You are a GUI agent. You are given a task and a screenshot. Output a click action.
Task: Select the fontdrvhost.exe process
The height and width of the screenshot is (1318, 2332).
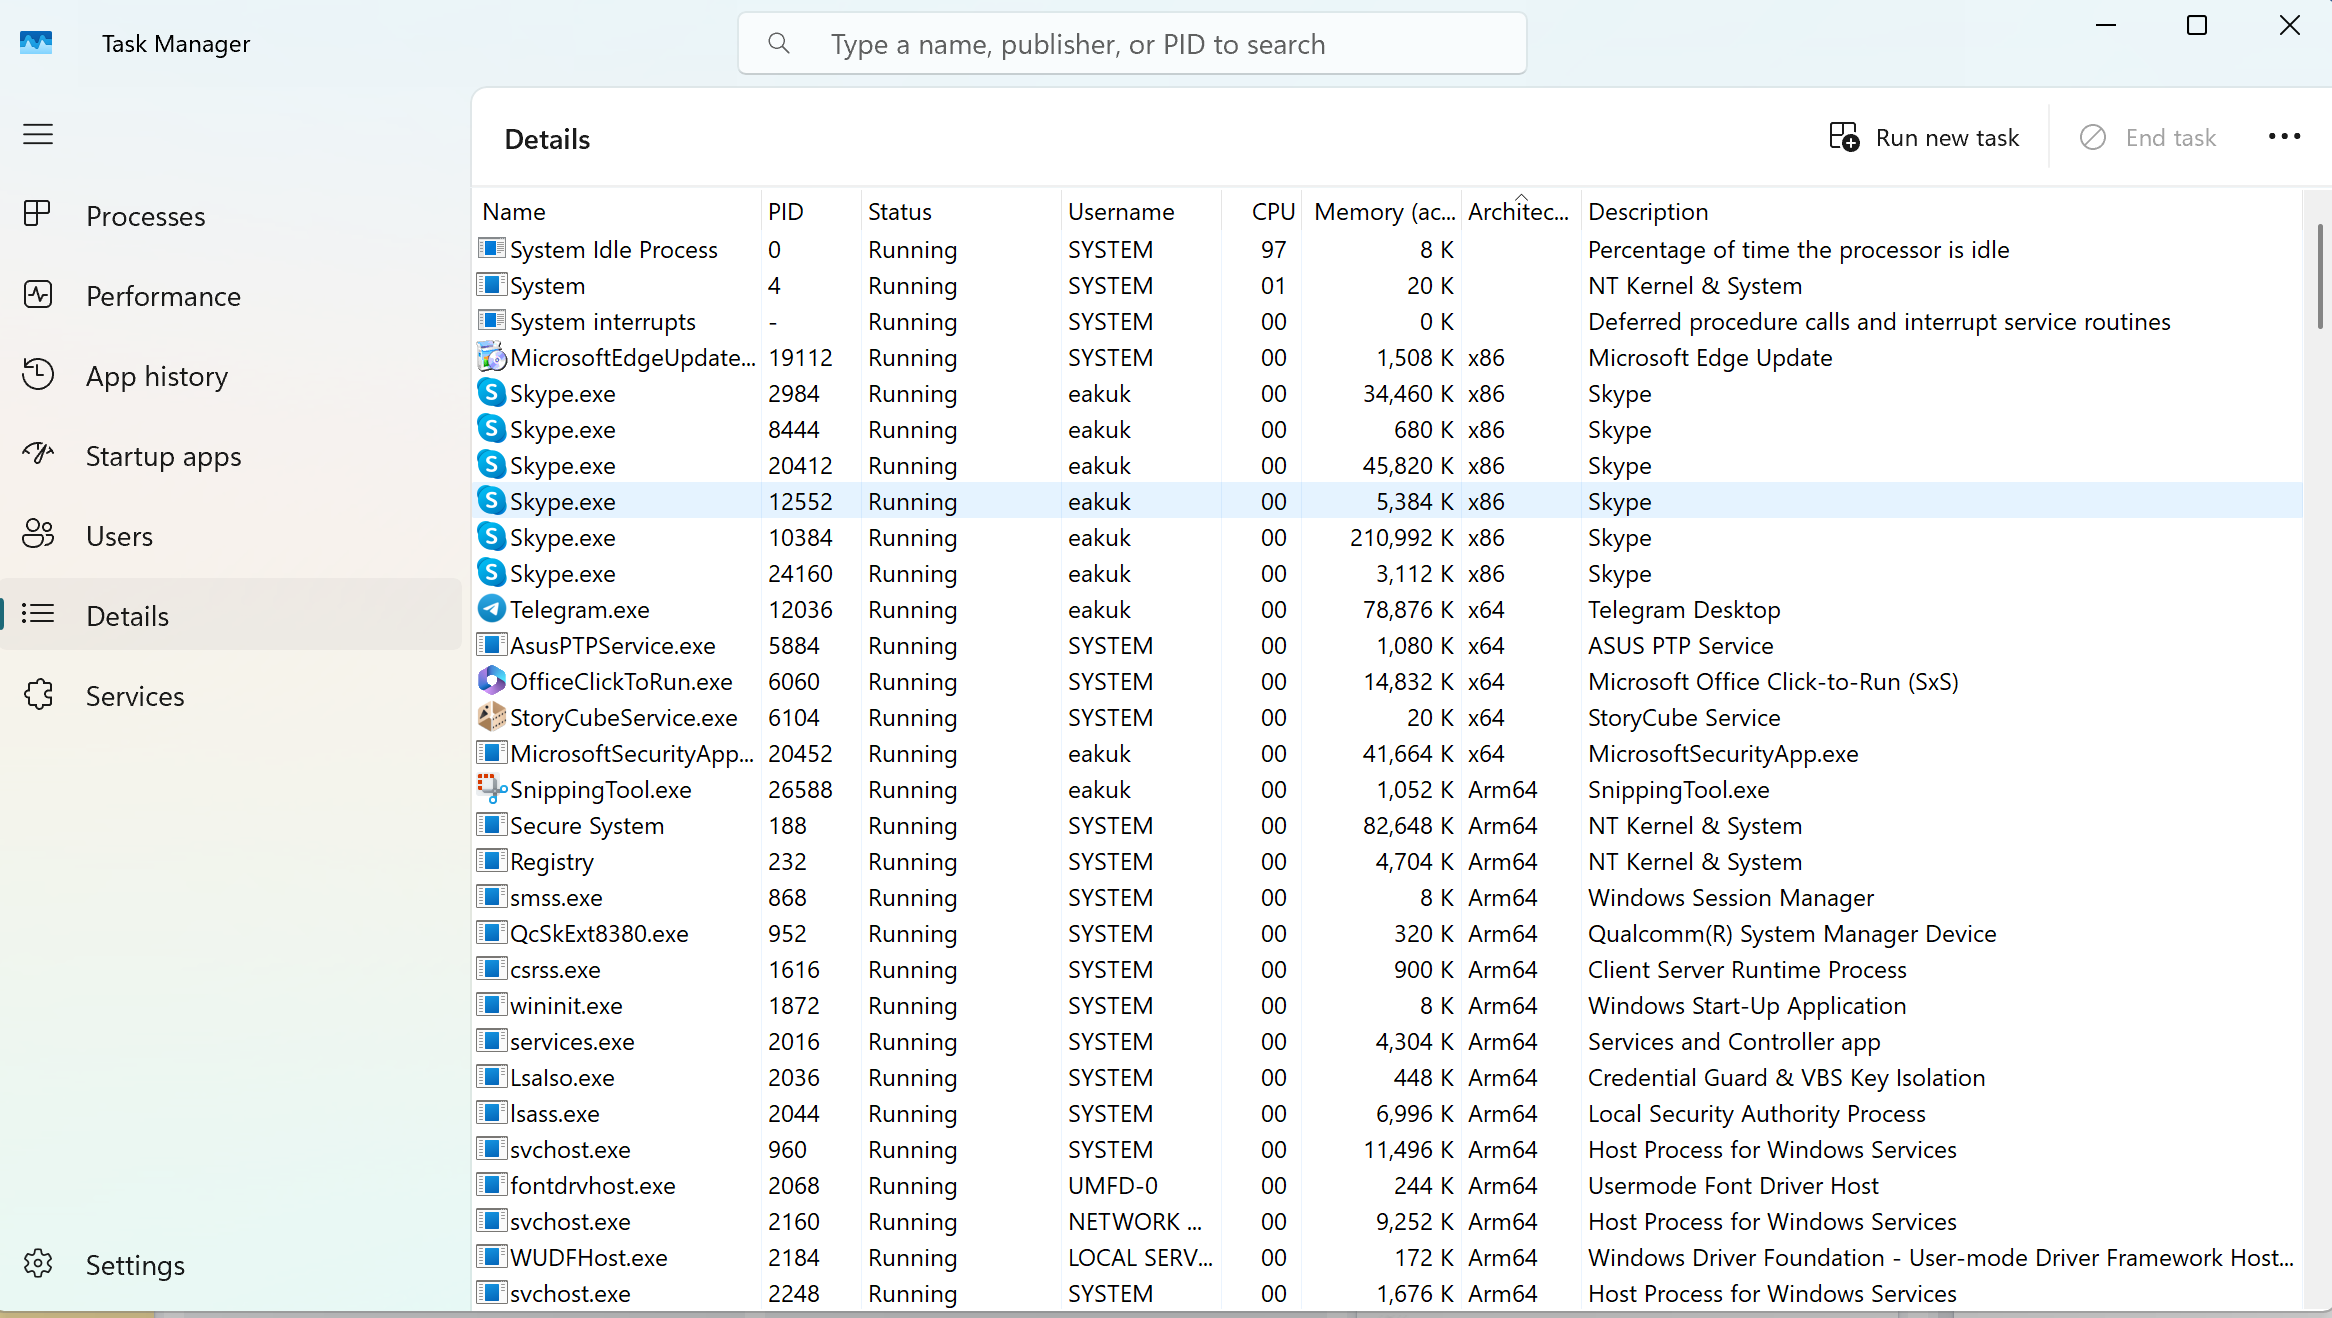coord(1388,1185)
